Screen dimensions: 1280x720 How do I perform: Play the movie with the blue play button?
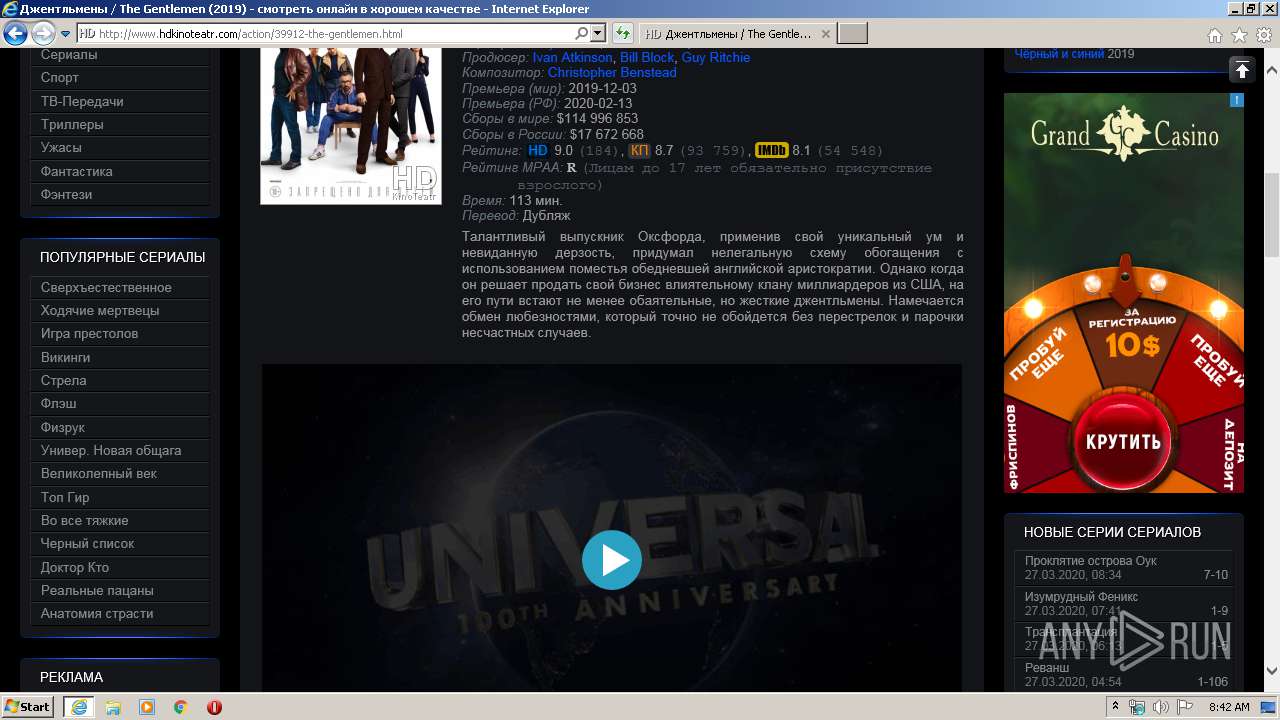(x=611, y=559)
